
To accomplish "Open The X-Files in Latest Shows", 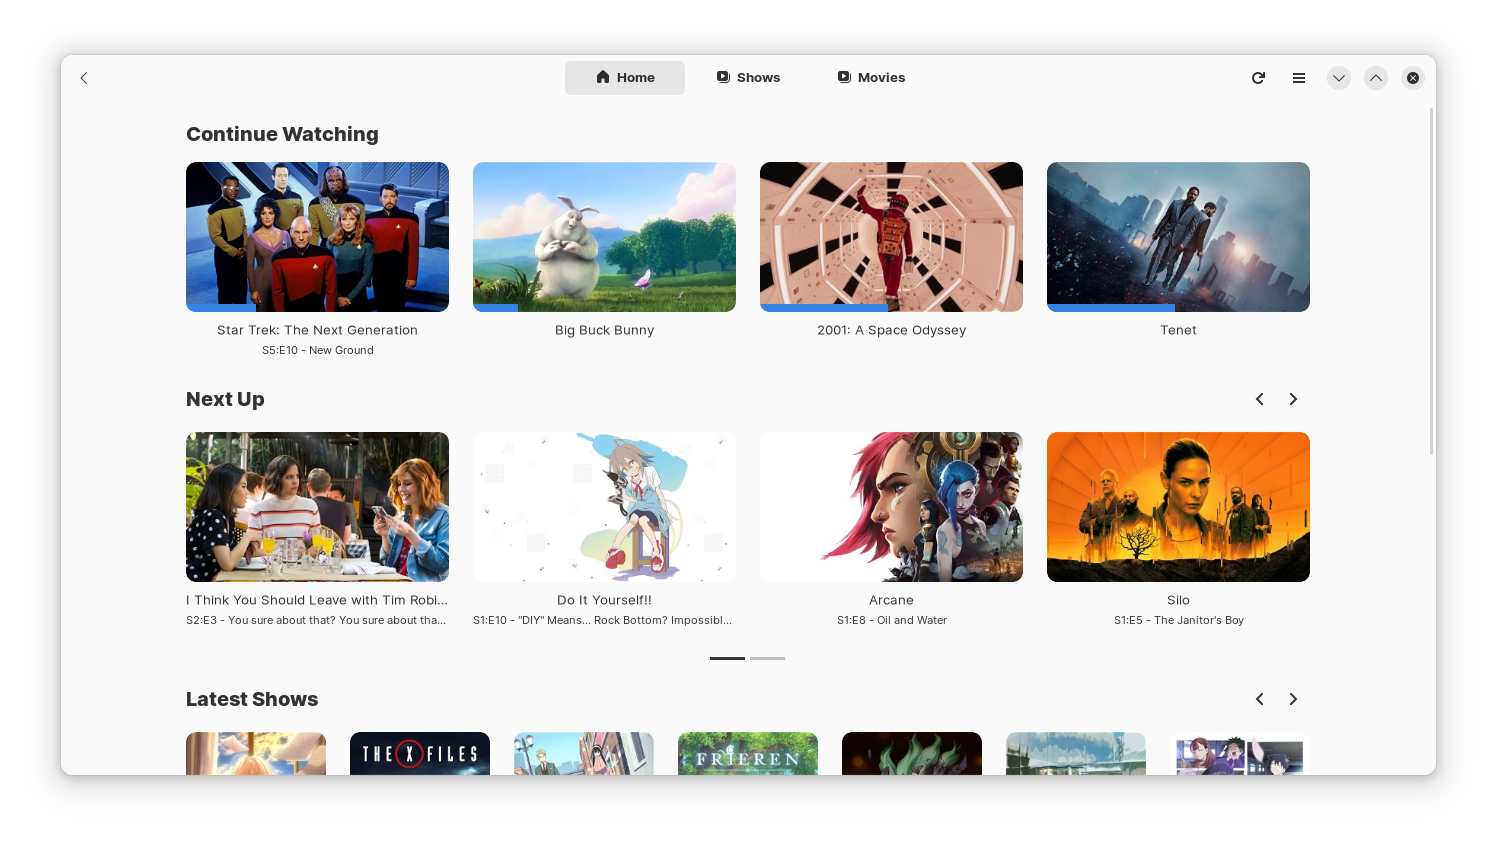I will click(420, 753).
